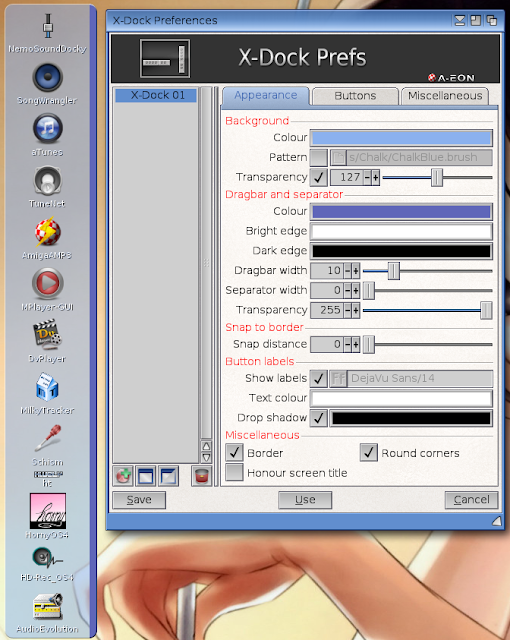This screenshot has height=640, width=510.
Task: Toggle the Pattern checkbox
Action: tap(319, 158)
